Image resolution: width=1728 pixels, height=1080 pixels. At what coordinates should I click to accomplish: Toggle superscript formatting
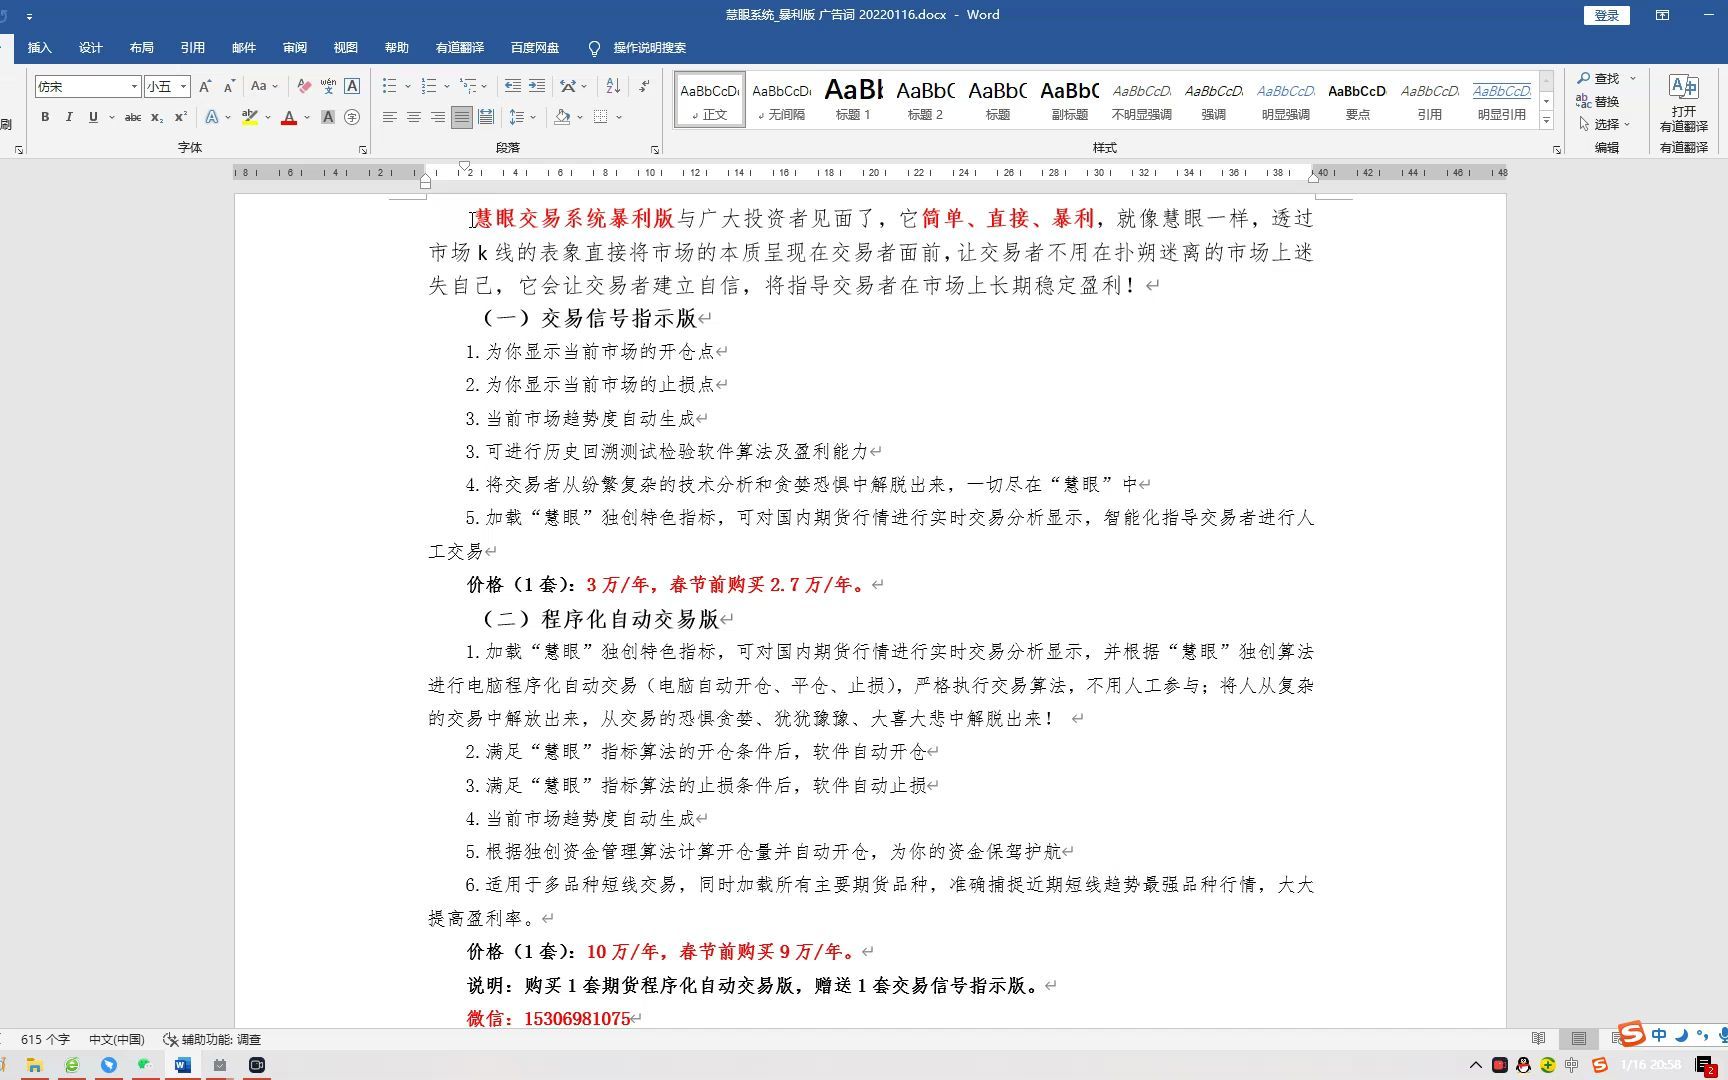(x=181, y=117)
